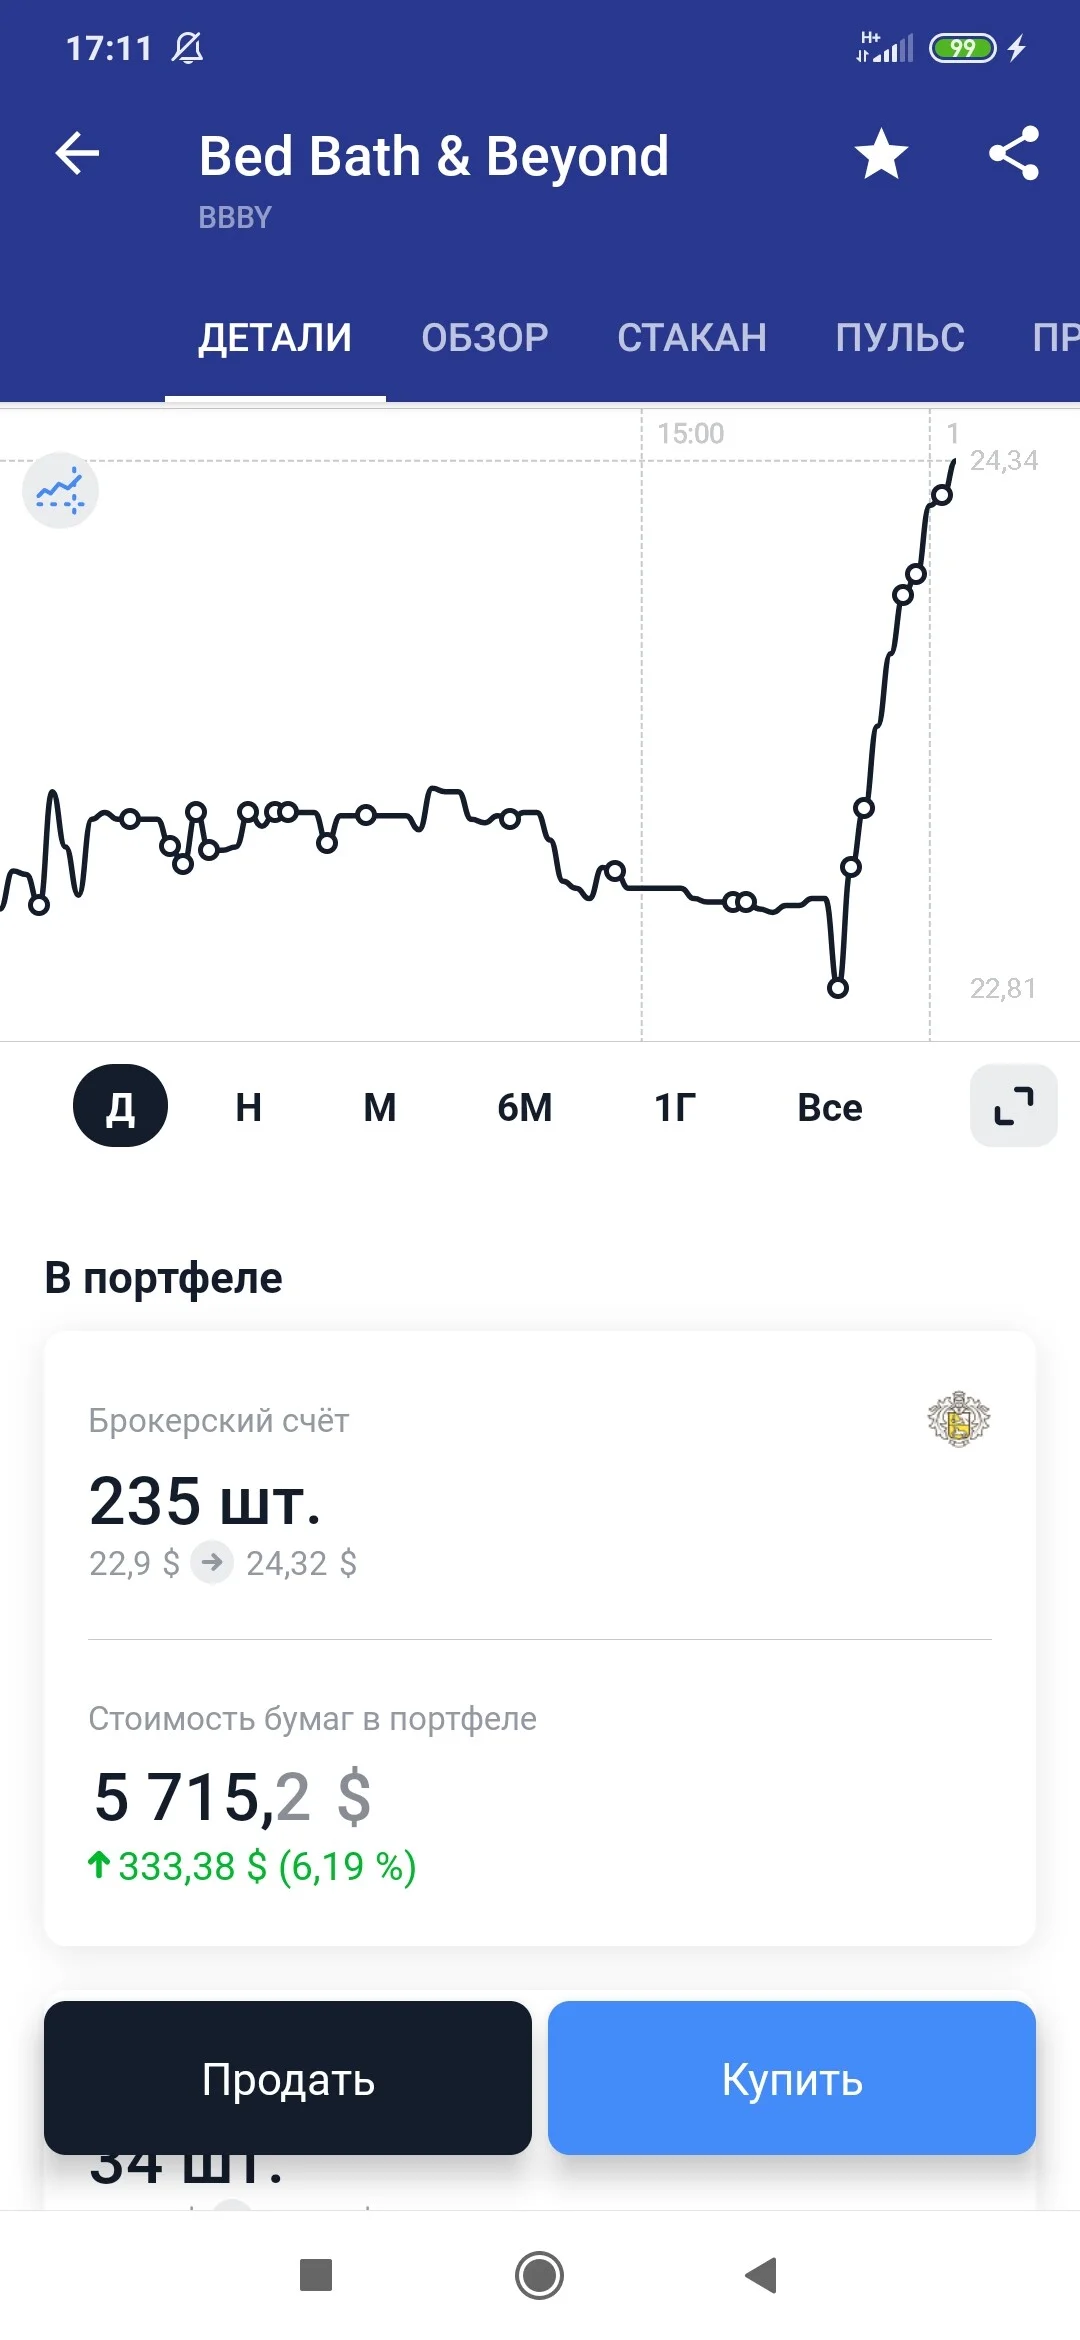This screenshot has width=1080, height=2340.
Task: Select the 6М chart period
Action: click(525, 1107)
